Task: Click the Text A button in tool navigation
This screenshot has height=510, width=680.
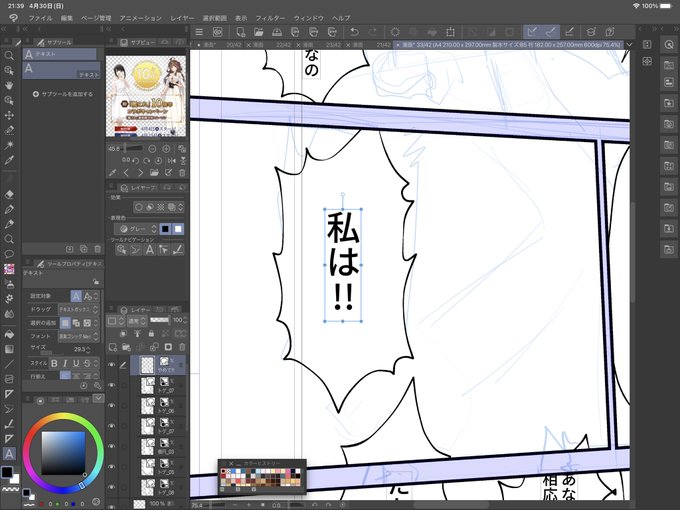Action: (x=150, y=250)
